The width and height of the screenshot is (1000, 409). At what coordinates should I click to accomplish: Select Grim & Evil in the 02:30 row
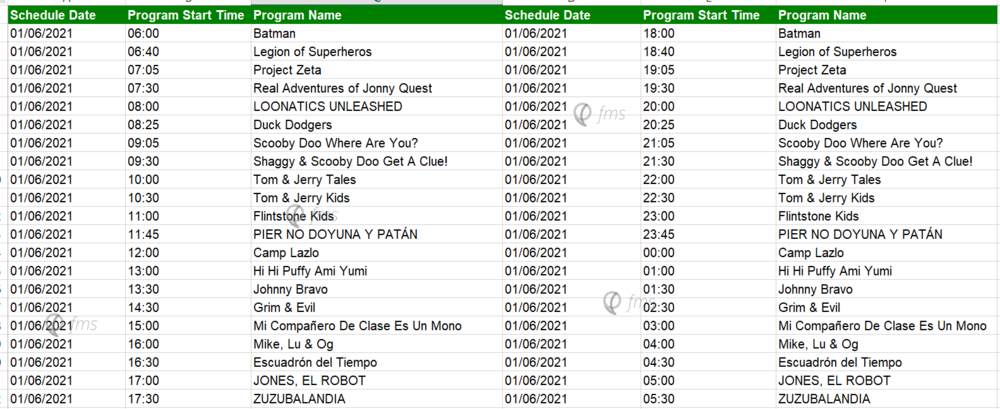[x=809, y=307]
